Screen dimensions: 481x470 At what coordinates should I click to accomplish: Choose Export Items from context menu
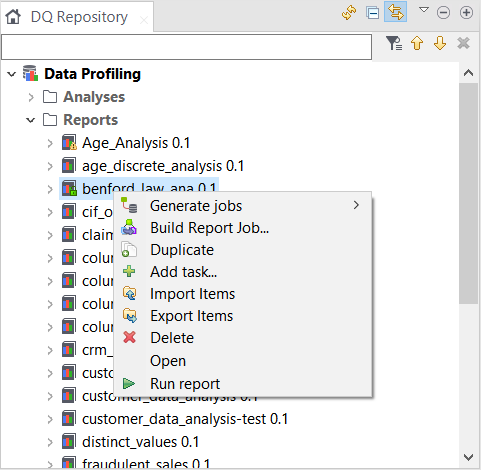click(x=243, y=316)
